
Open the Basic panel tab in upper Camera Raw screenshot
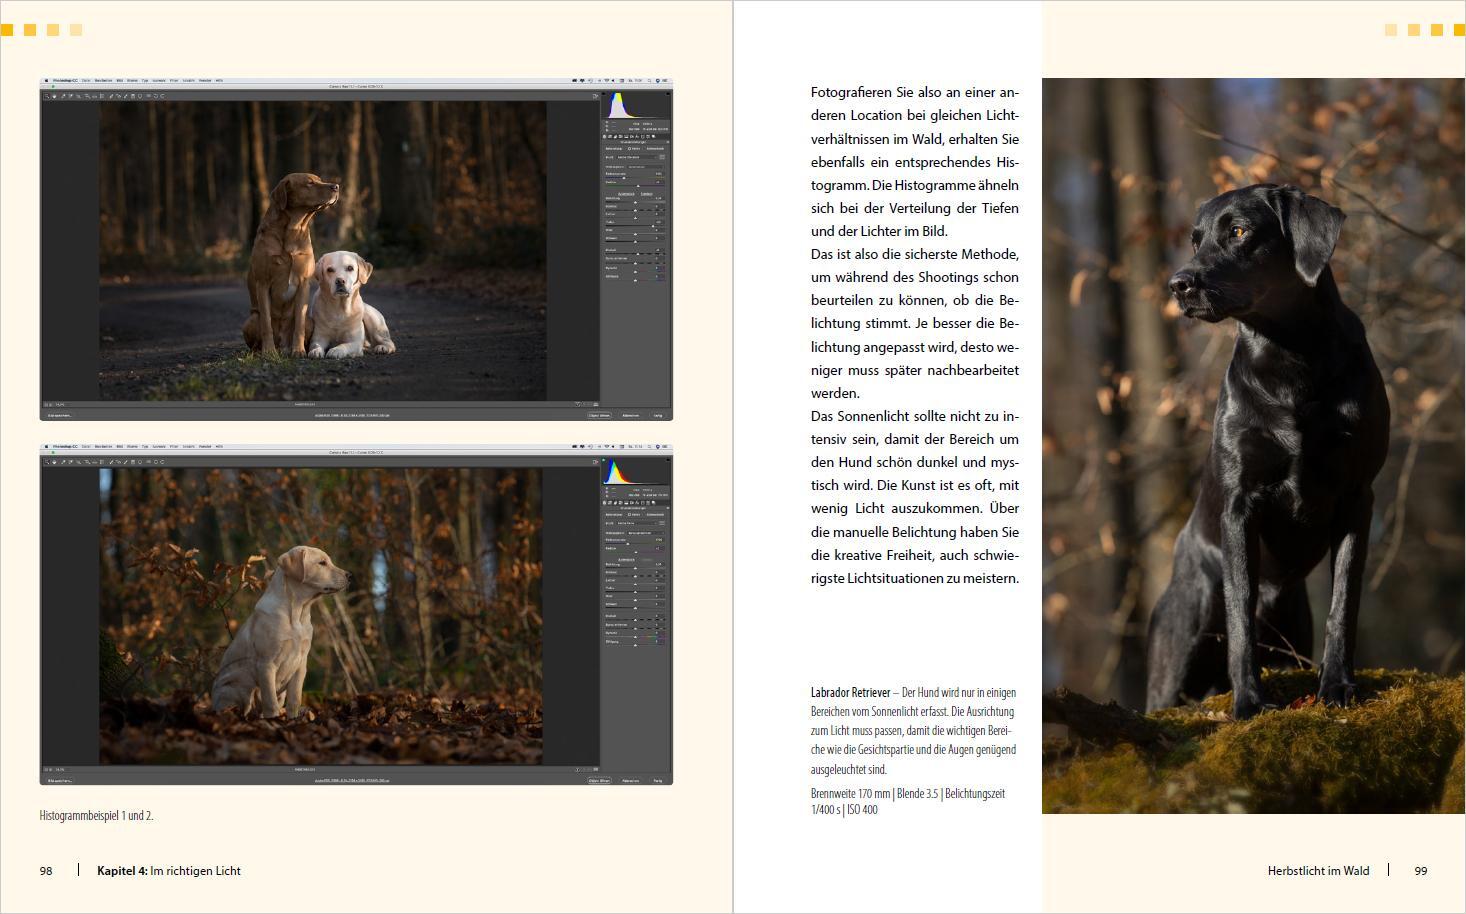[x=604, y=137]
